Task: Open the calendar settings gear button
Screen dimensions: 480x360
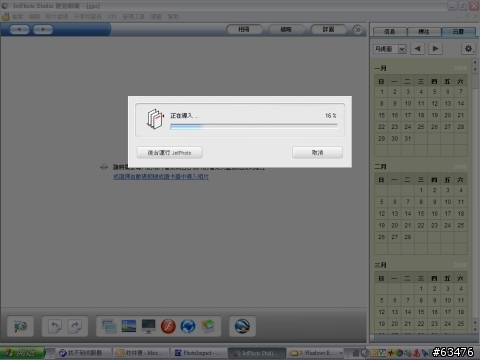Action: [468, 49]
